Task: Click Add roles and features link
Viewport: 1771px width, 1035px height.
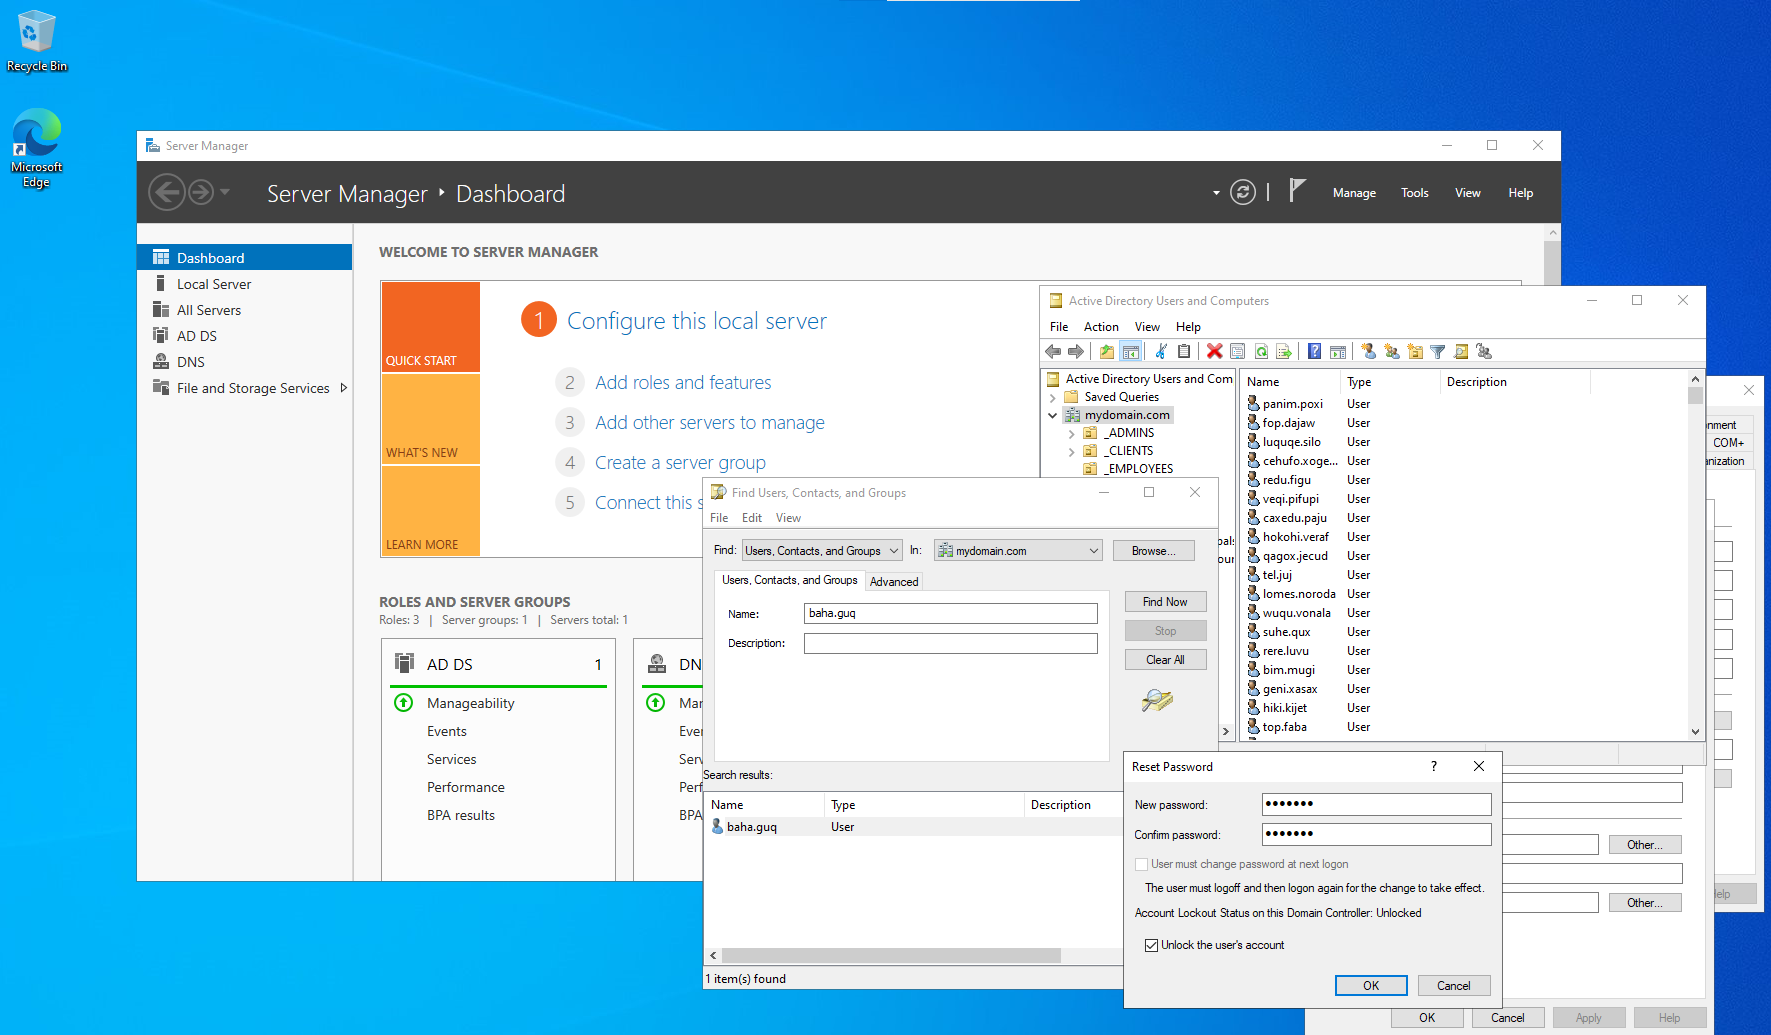Action: tap(683, 382)
